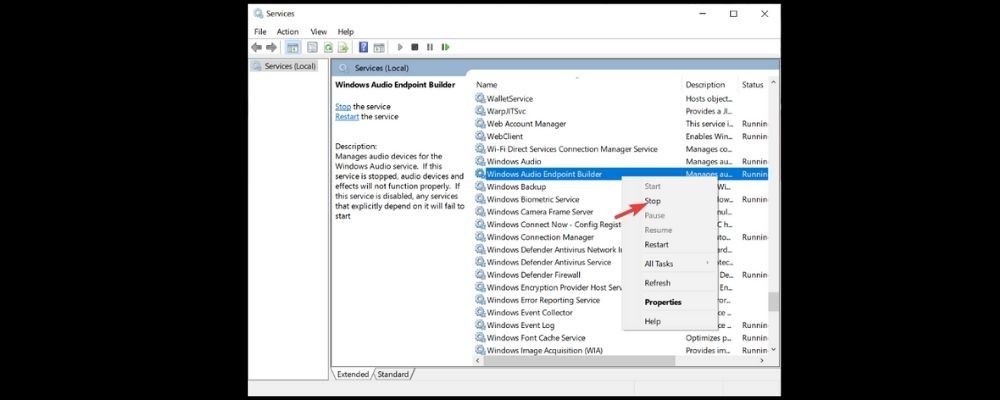Click the gear icon beside Windows Event Log
The height and width of the screenshot is (400, 1000).
coord(480,325)
